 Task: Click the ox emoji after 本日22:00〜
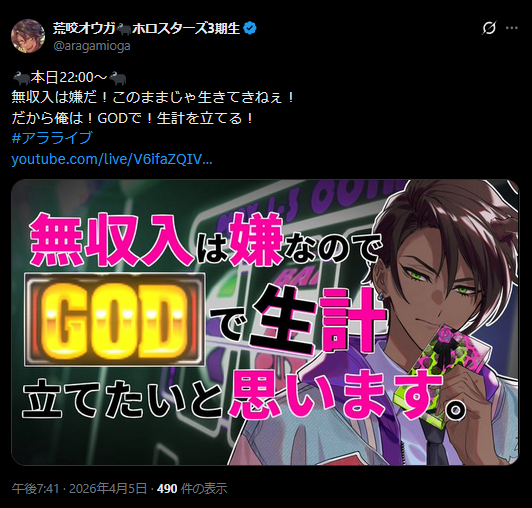pyautogui.click(x=118, y=78)
